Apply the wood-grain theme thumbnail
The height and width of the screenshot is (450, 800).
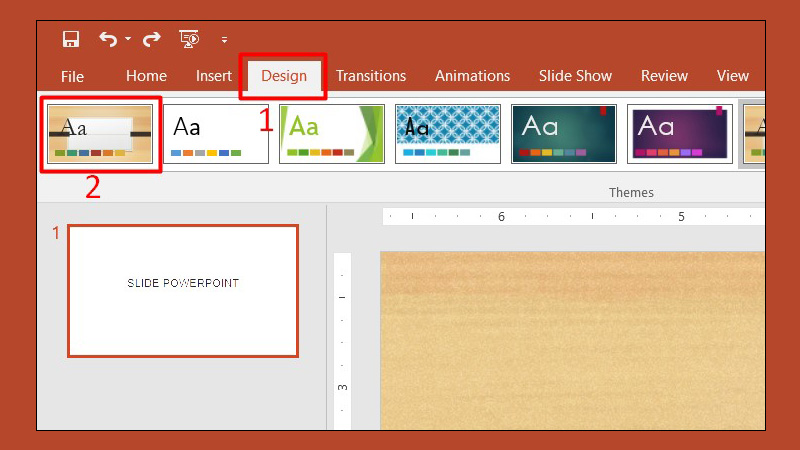coord(100,134)
